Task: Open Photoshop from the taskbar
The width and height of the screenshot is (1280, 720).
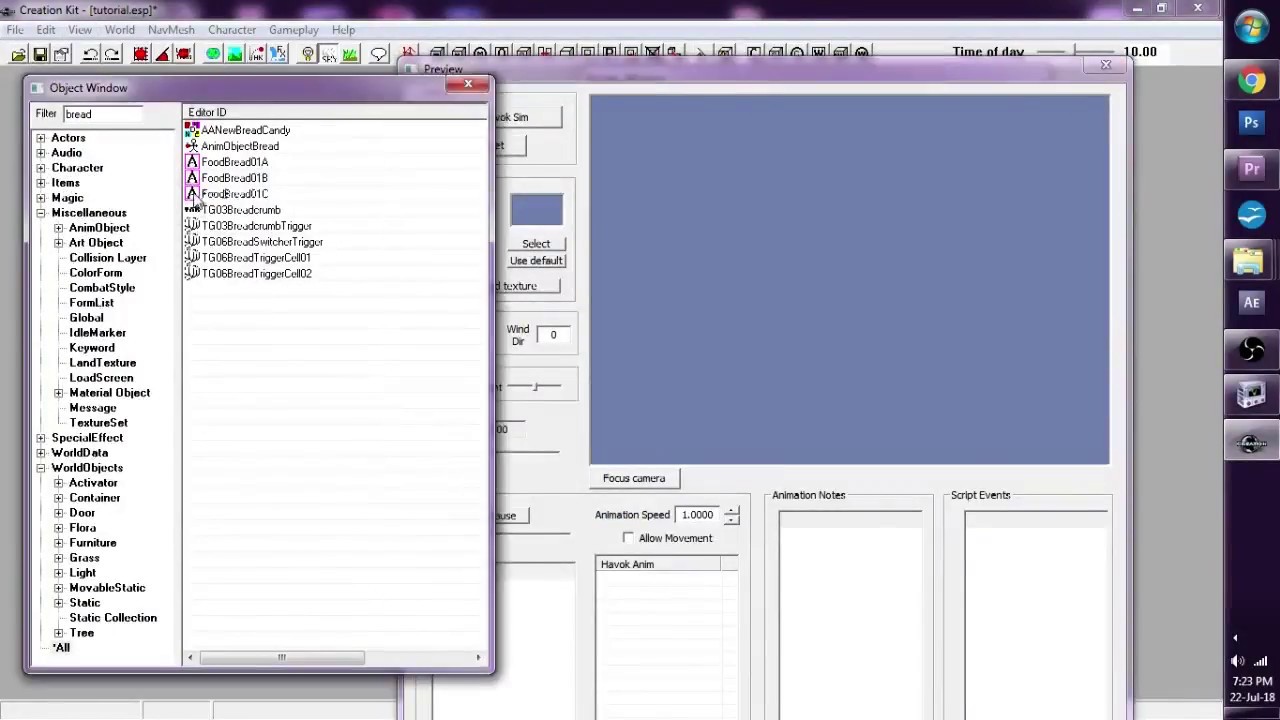Action: tap(1251, 124)
